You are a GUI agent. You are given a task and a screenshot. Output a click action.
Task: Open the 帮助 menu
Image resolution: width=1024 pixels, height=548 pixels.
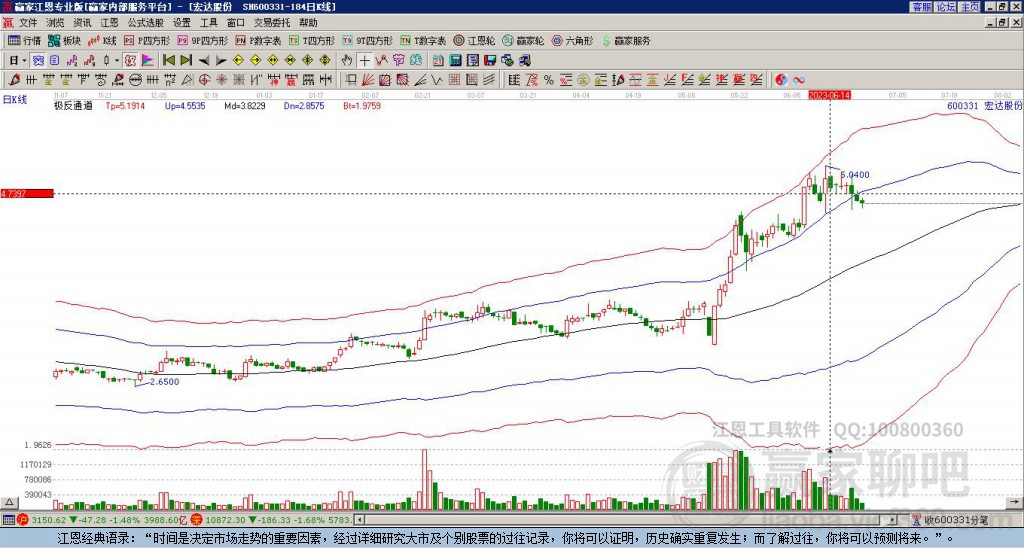tap(308, 23)
